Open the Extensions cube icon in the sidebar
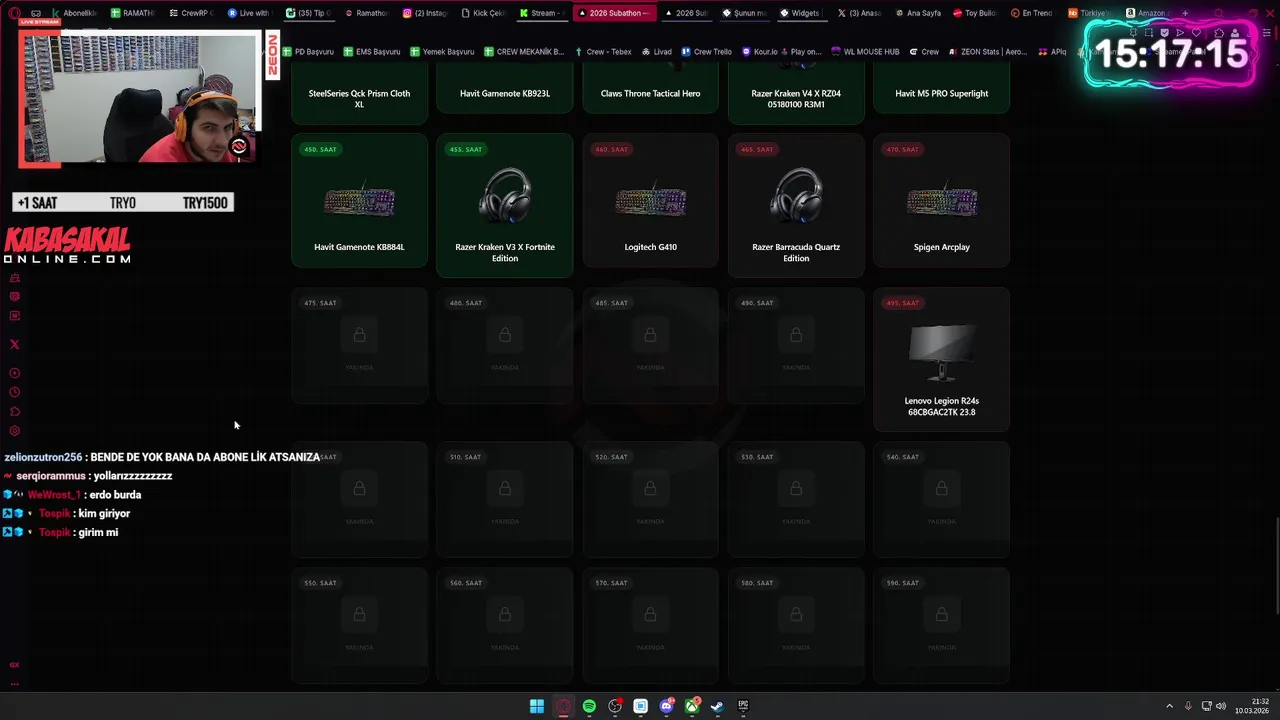This screenshot has width=1280, height=720. pos(14,411)
